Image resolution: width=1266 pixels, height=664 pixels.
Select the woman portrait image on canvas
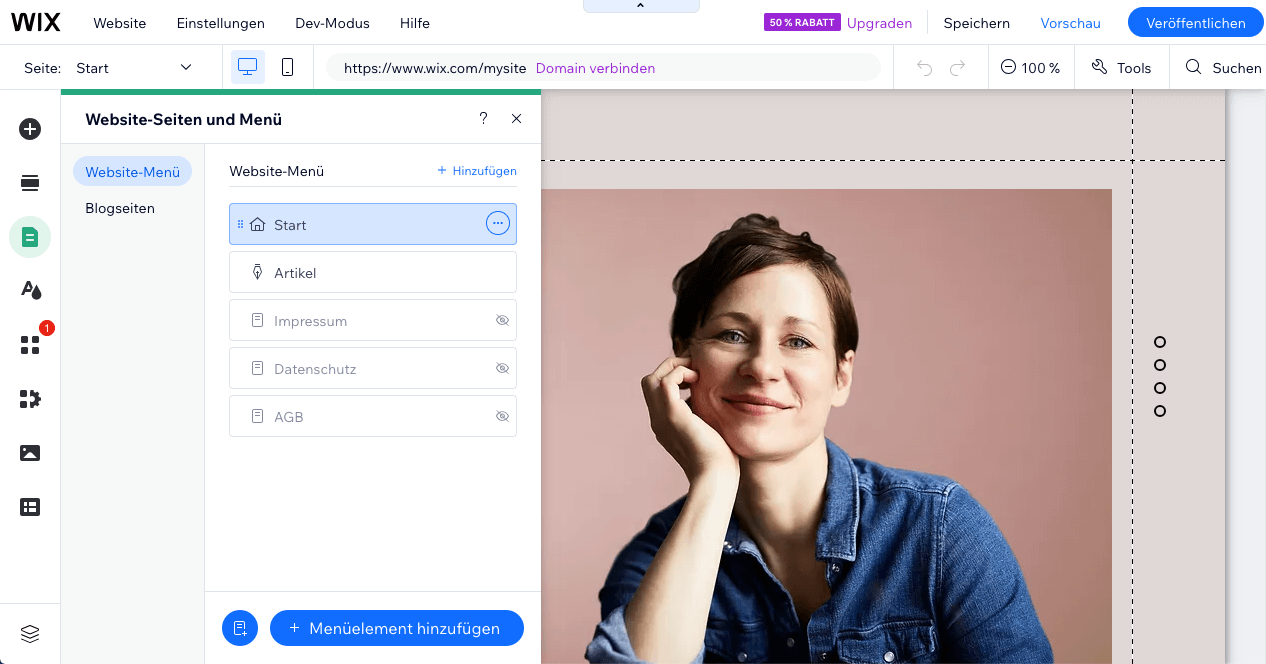tap(826, 426)
